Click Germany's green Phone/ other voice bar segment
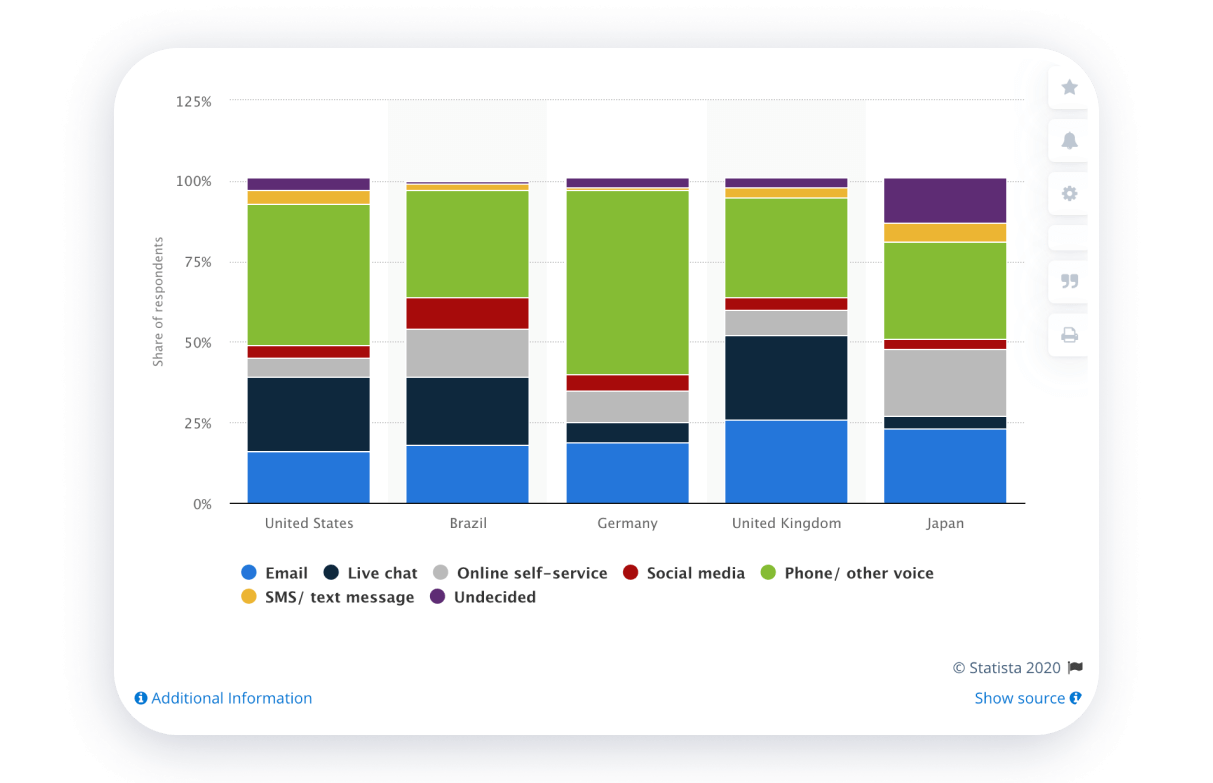 click(x=627, y=282)
